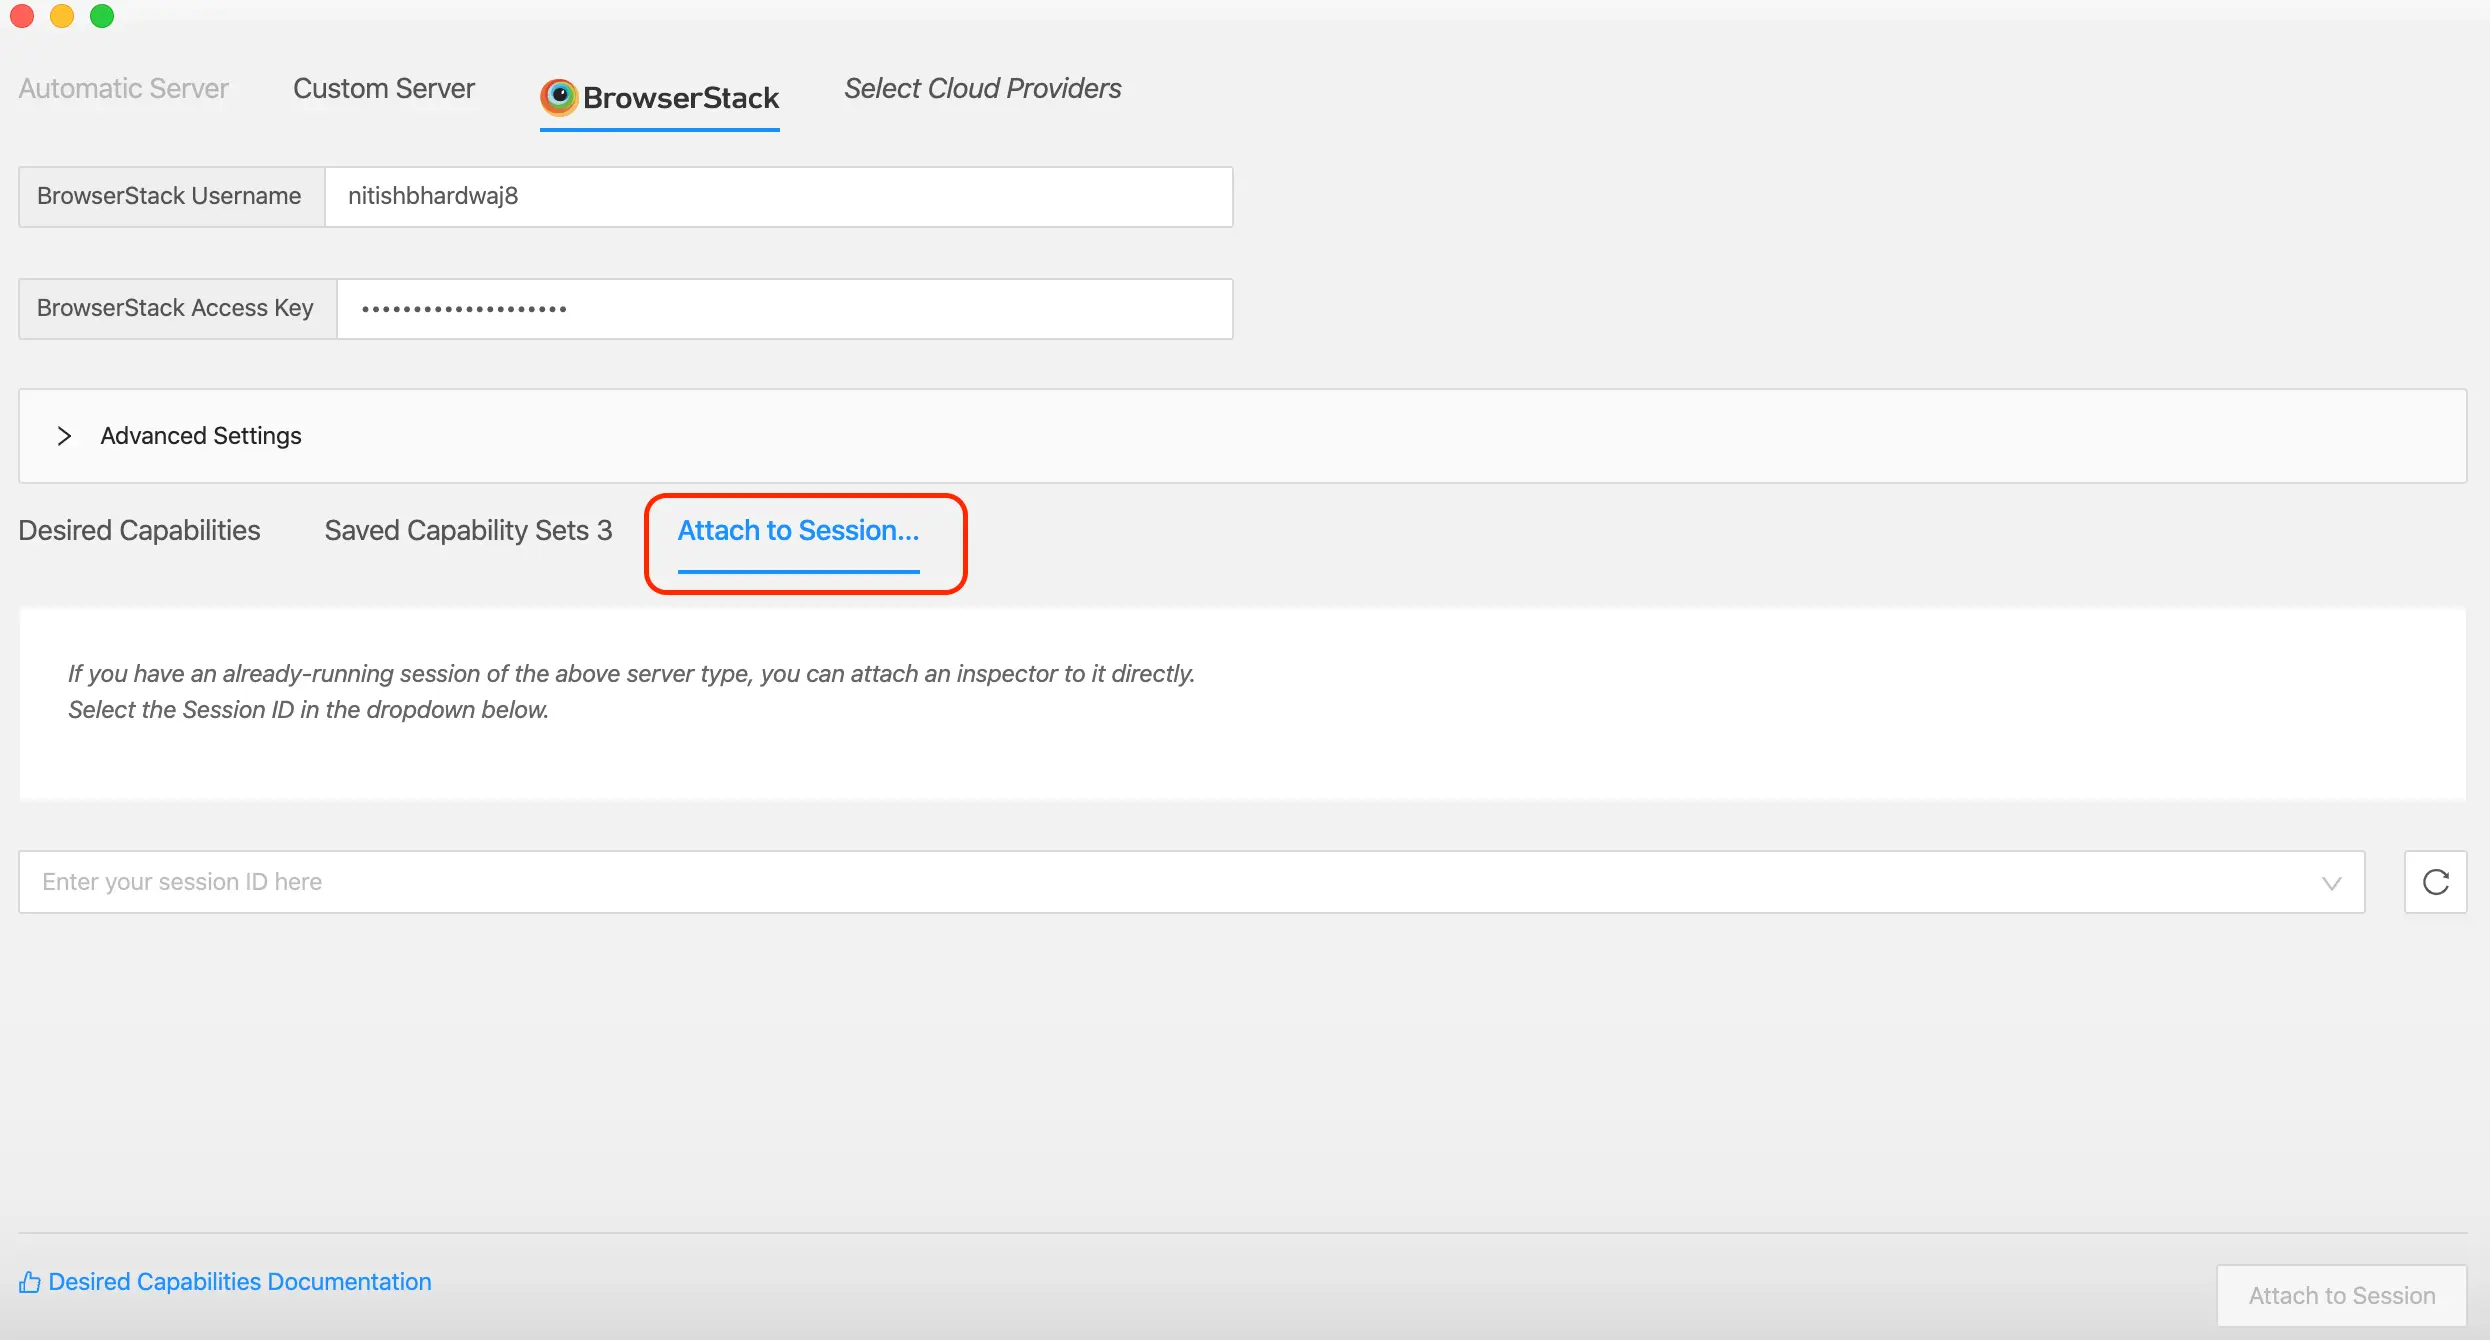
Task: Open the session ID dropdown arrow
Action: click(x=2331, y=883)
